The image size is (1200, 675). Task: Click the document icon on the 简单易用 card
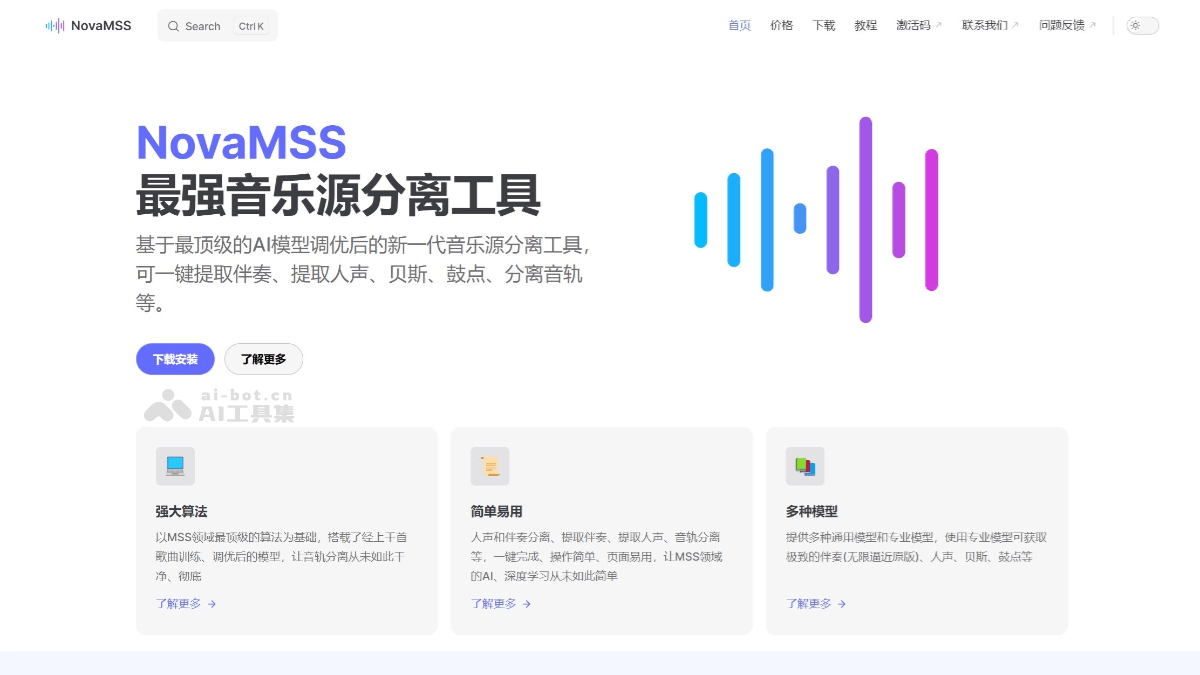tap(490, 465)
